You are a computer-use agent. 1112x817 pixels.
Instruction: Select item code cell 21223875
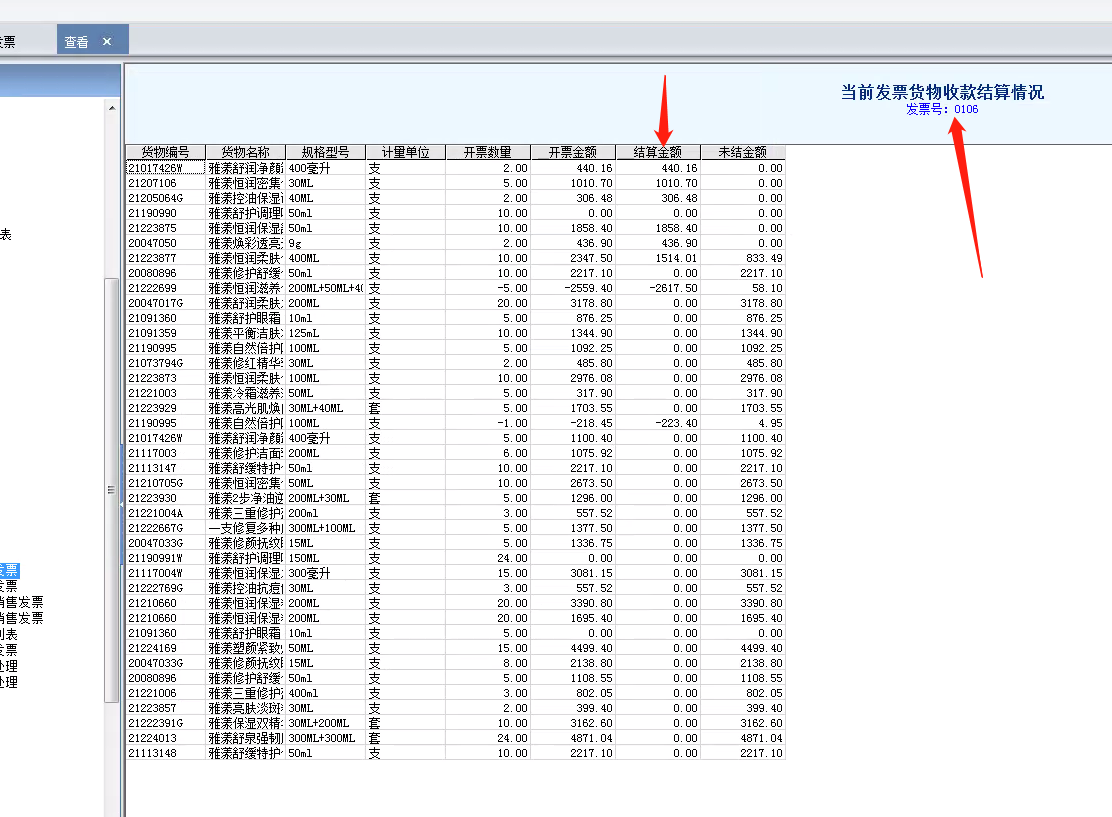165,228
